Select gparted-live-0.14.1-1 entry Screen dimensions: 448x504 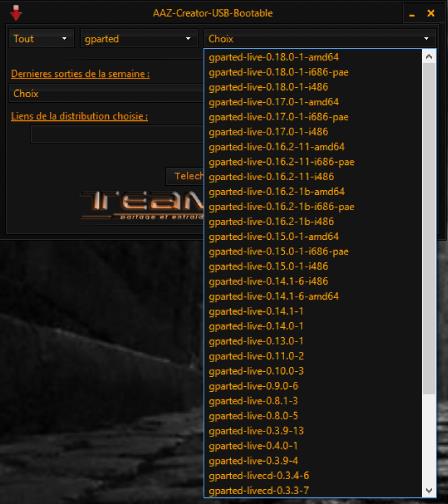[x=313, y=311]
